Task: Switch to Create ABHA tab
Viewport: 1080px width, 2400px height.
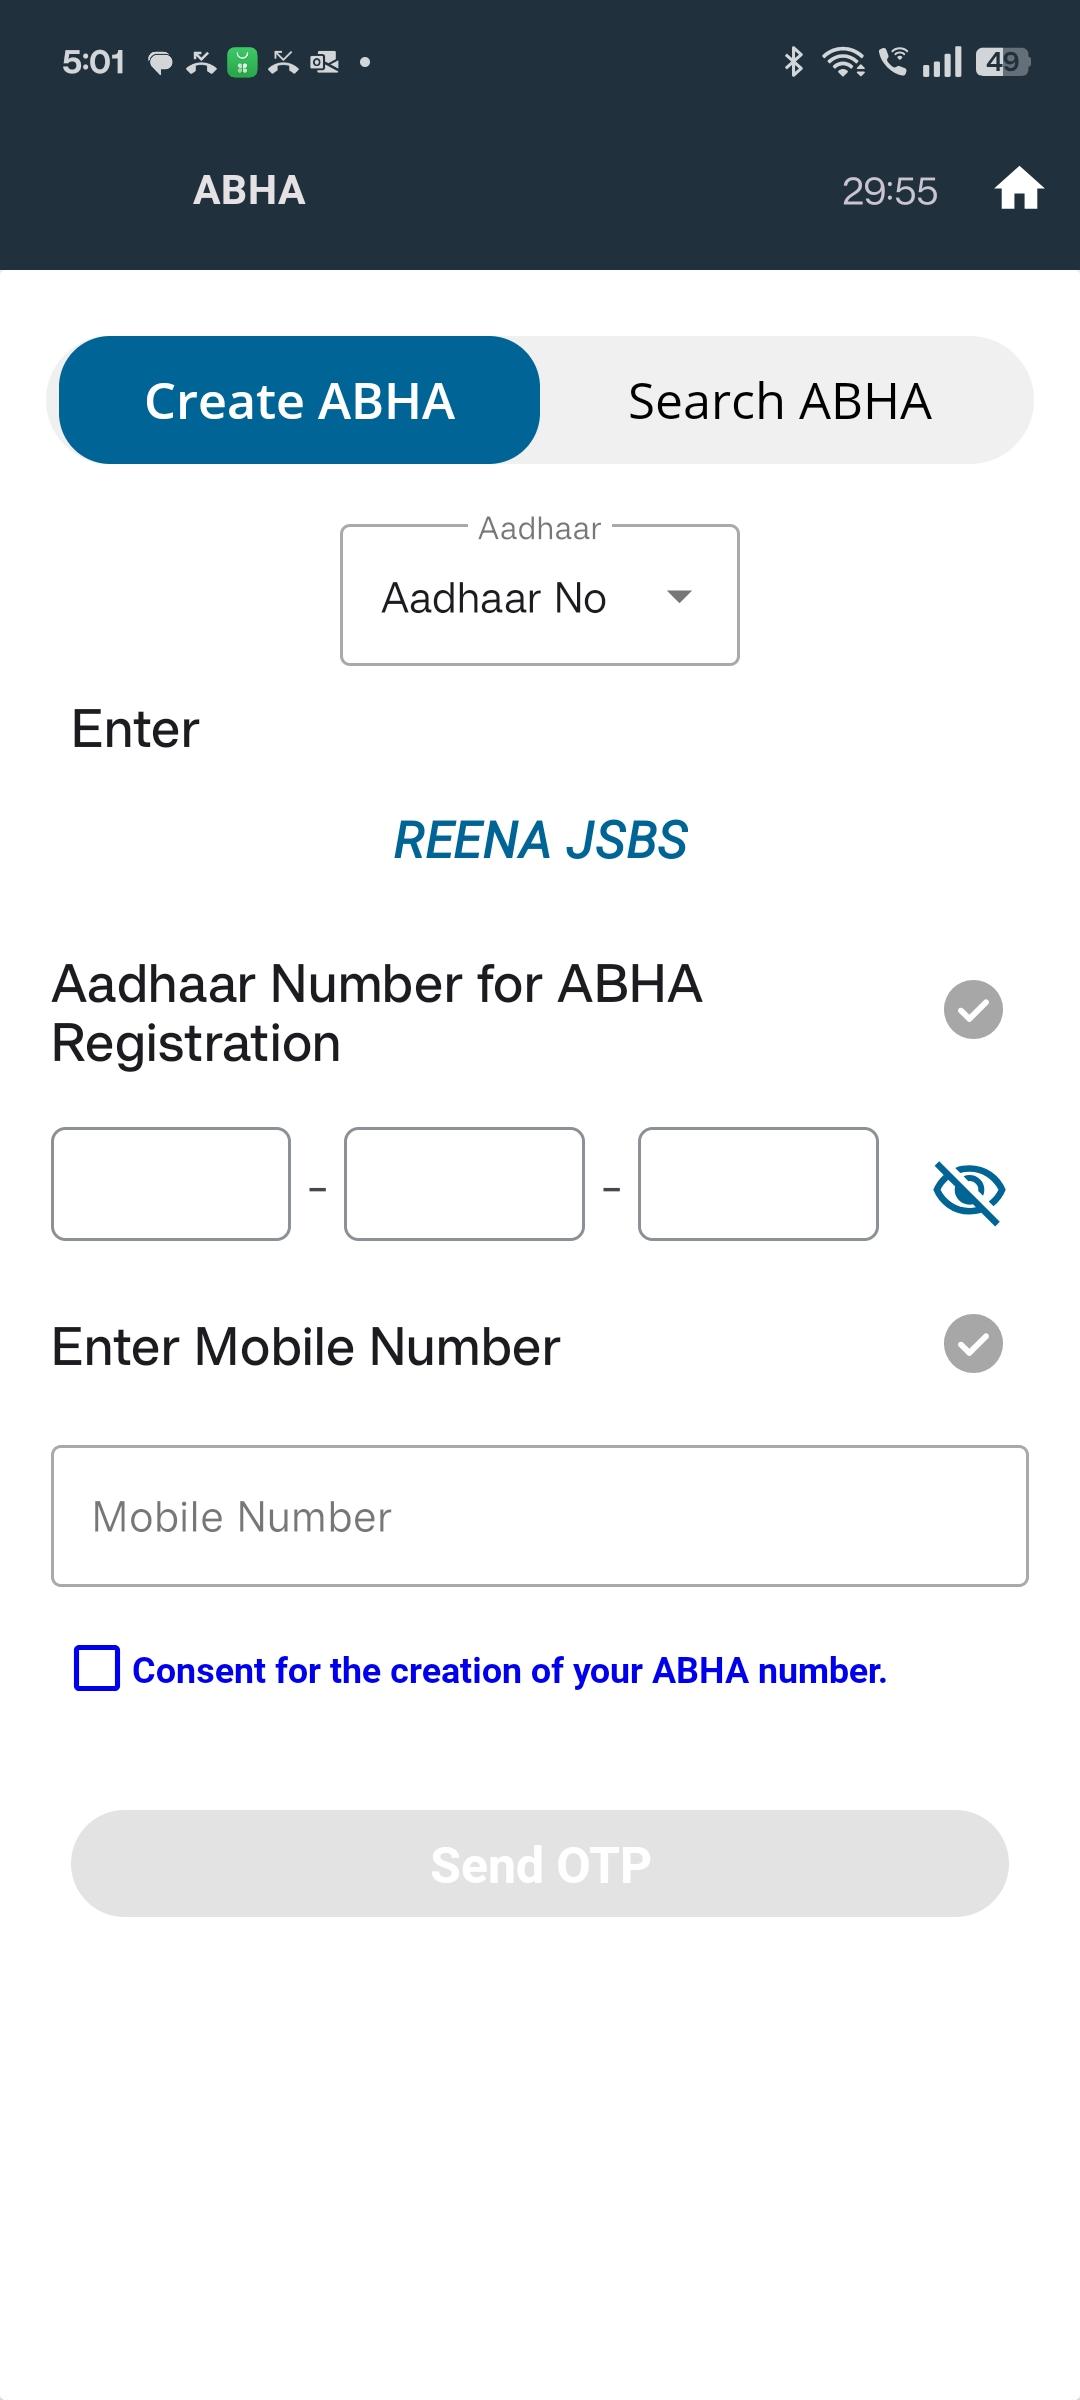Action: click(300, 401)
